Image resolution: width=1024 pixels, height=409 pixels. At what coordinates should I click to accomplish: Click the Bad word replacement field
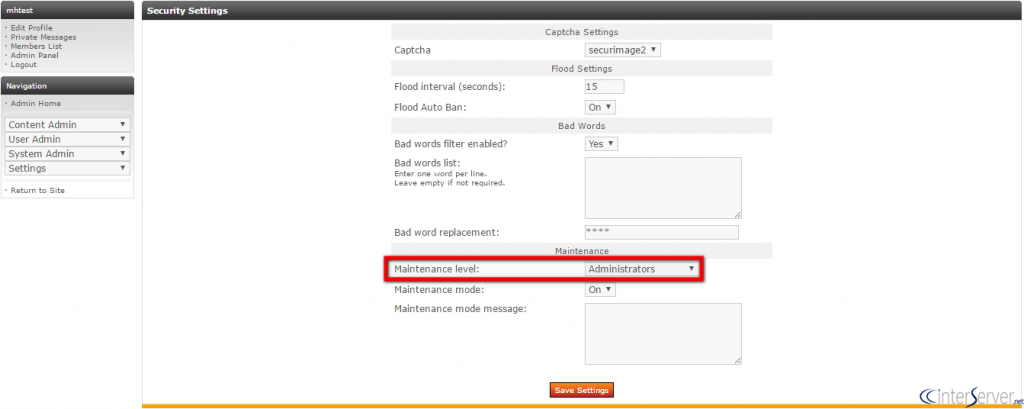tap(662, 233)
